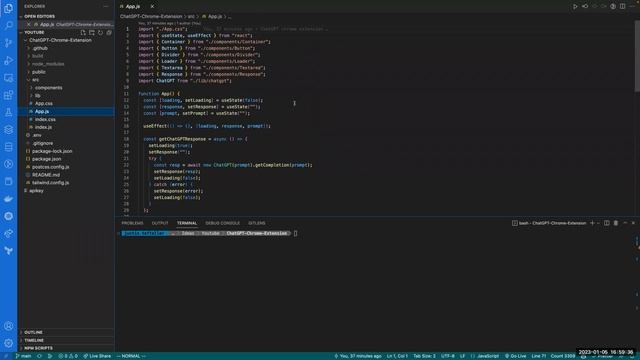Open the Docker whale icon view
This screenshot has width=640, height=360.
click(x=8, y=199)
